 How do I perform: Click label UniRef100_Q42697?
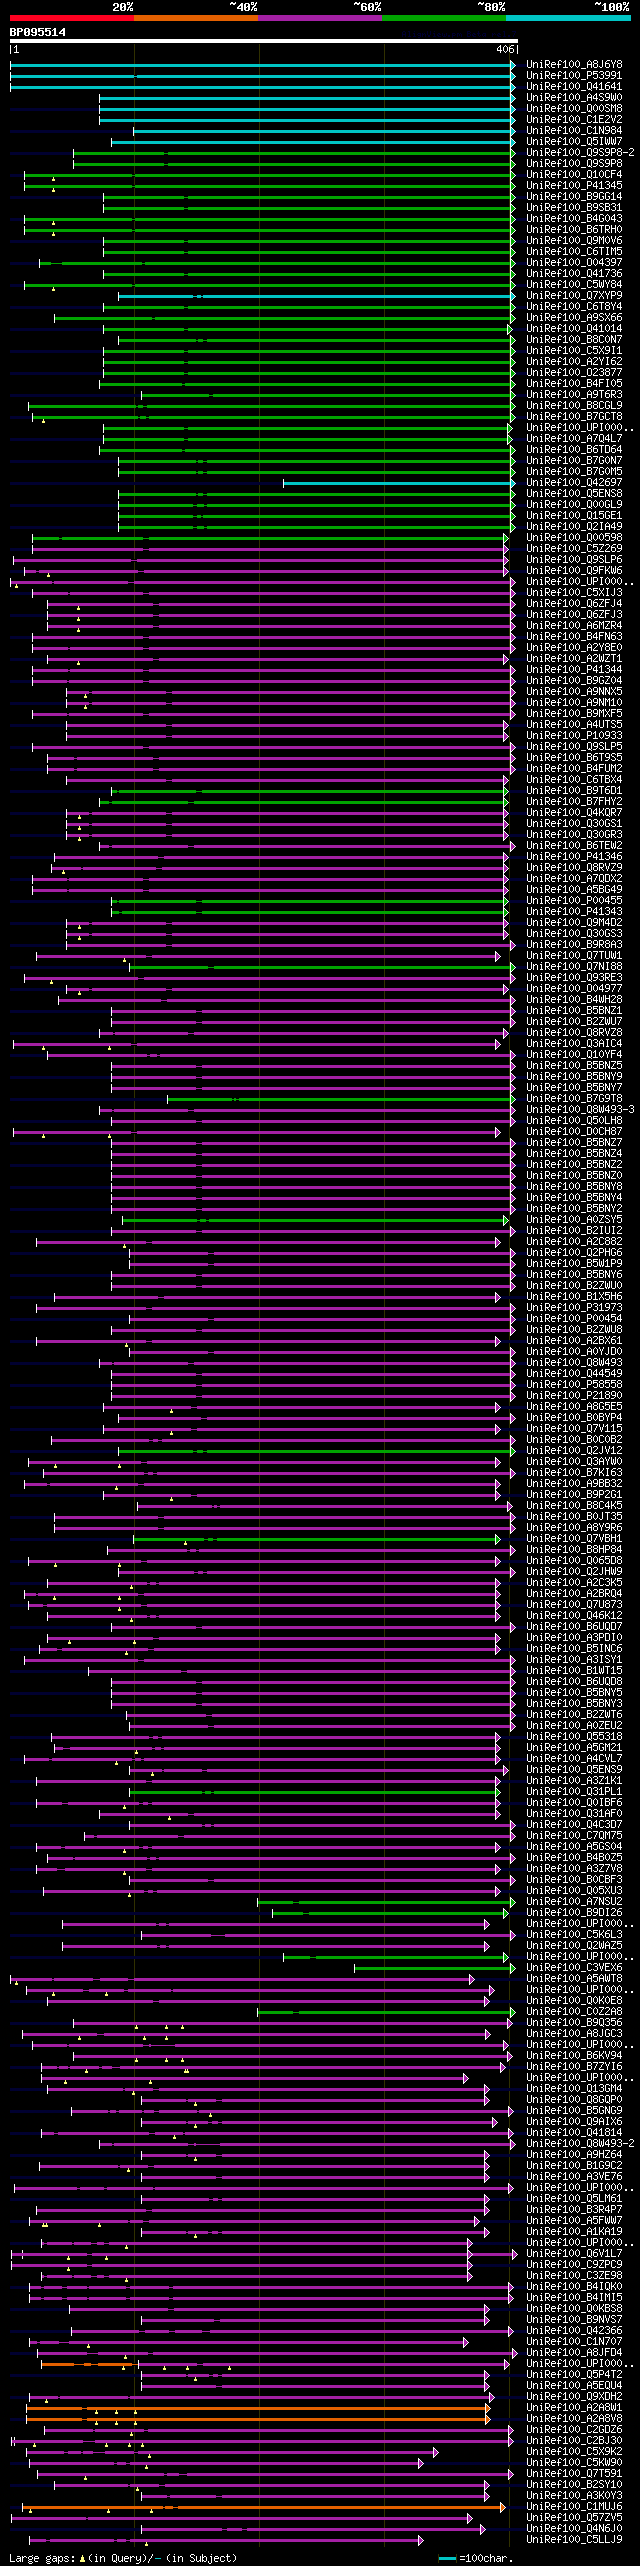pyautogui.click(x=574, y=483)
